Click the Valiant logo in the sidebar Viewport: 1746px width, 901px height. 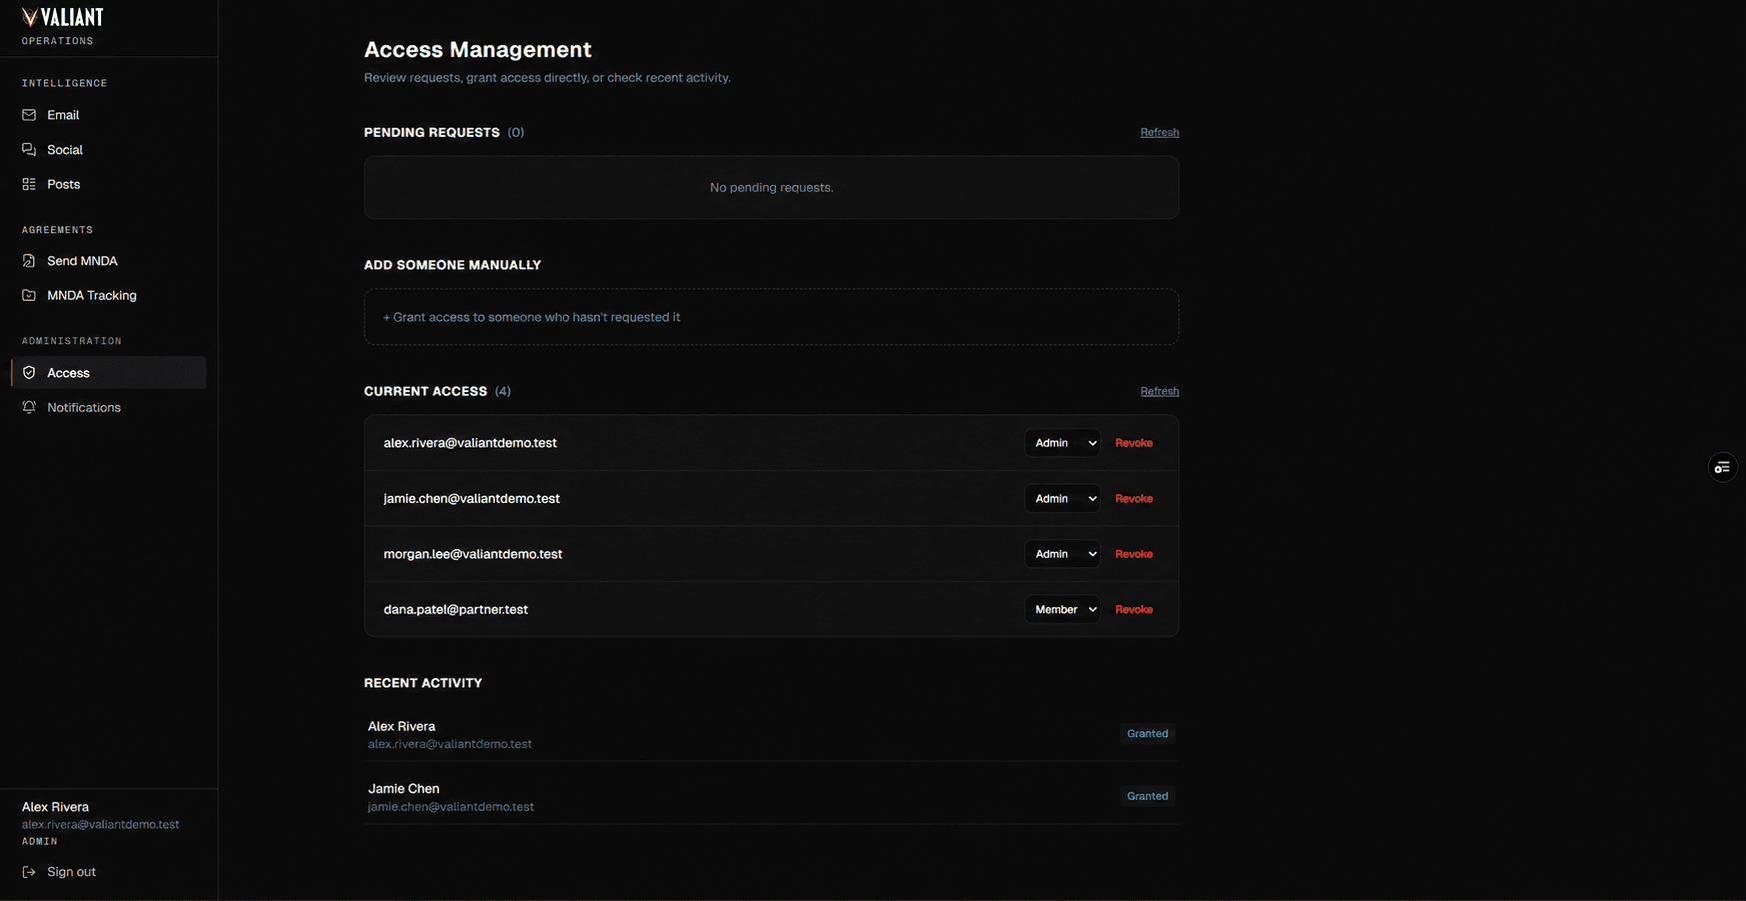point(62,18)
